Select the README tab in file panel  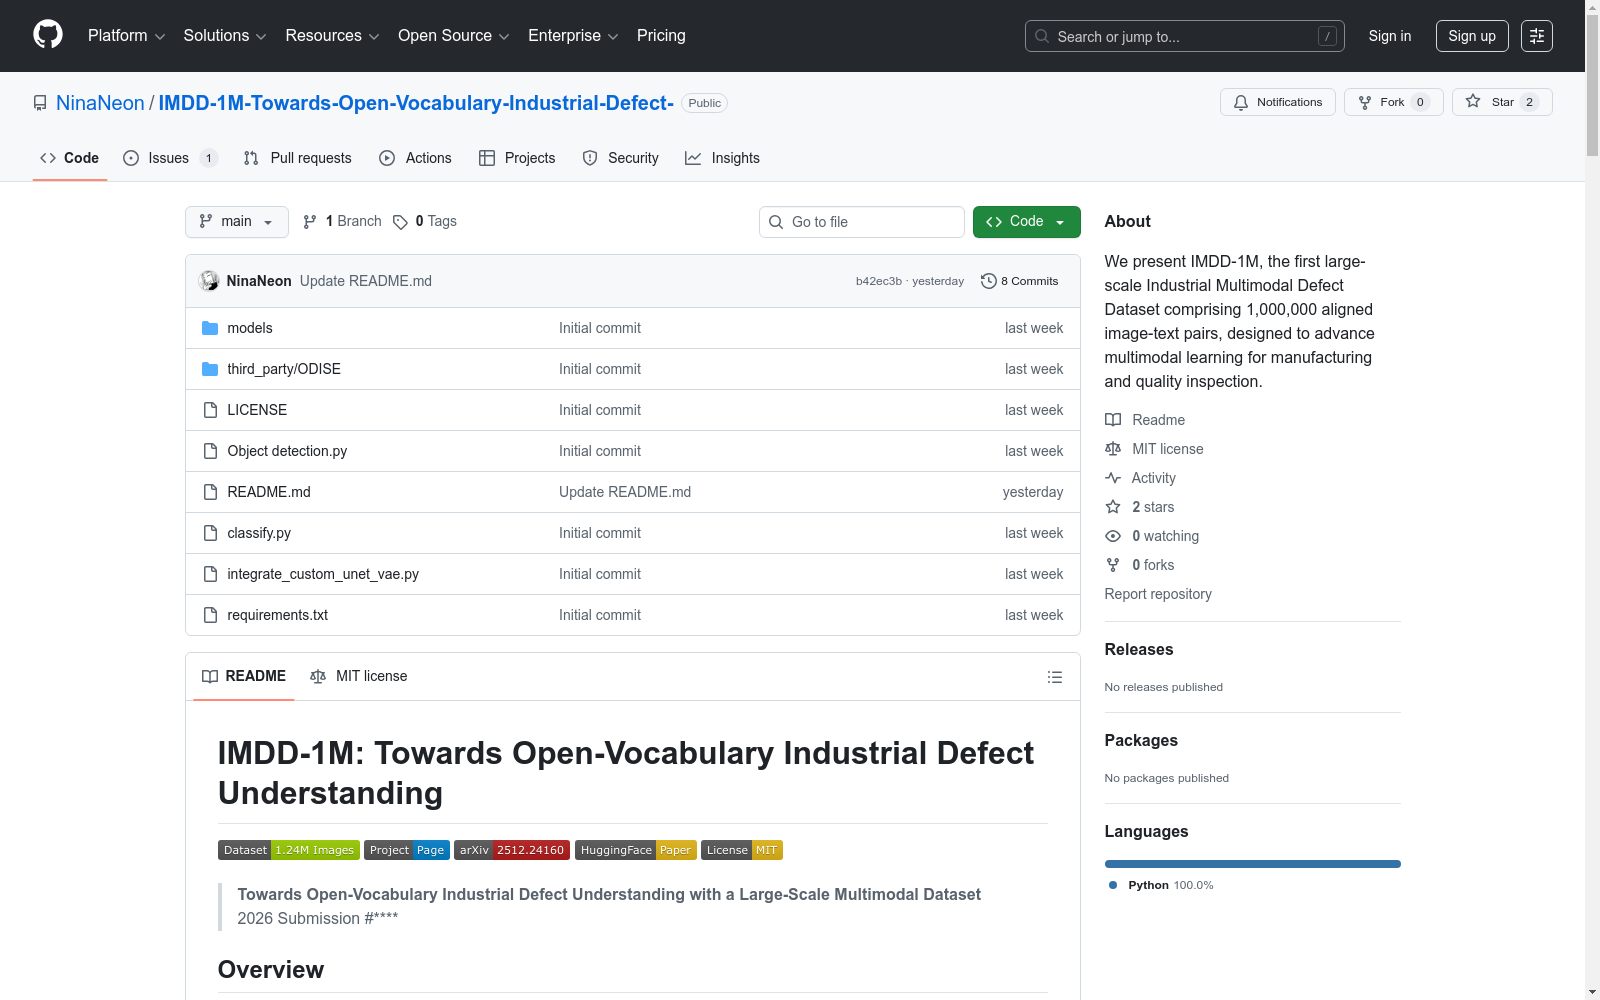click(244, 677)
